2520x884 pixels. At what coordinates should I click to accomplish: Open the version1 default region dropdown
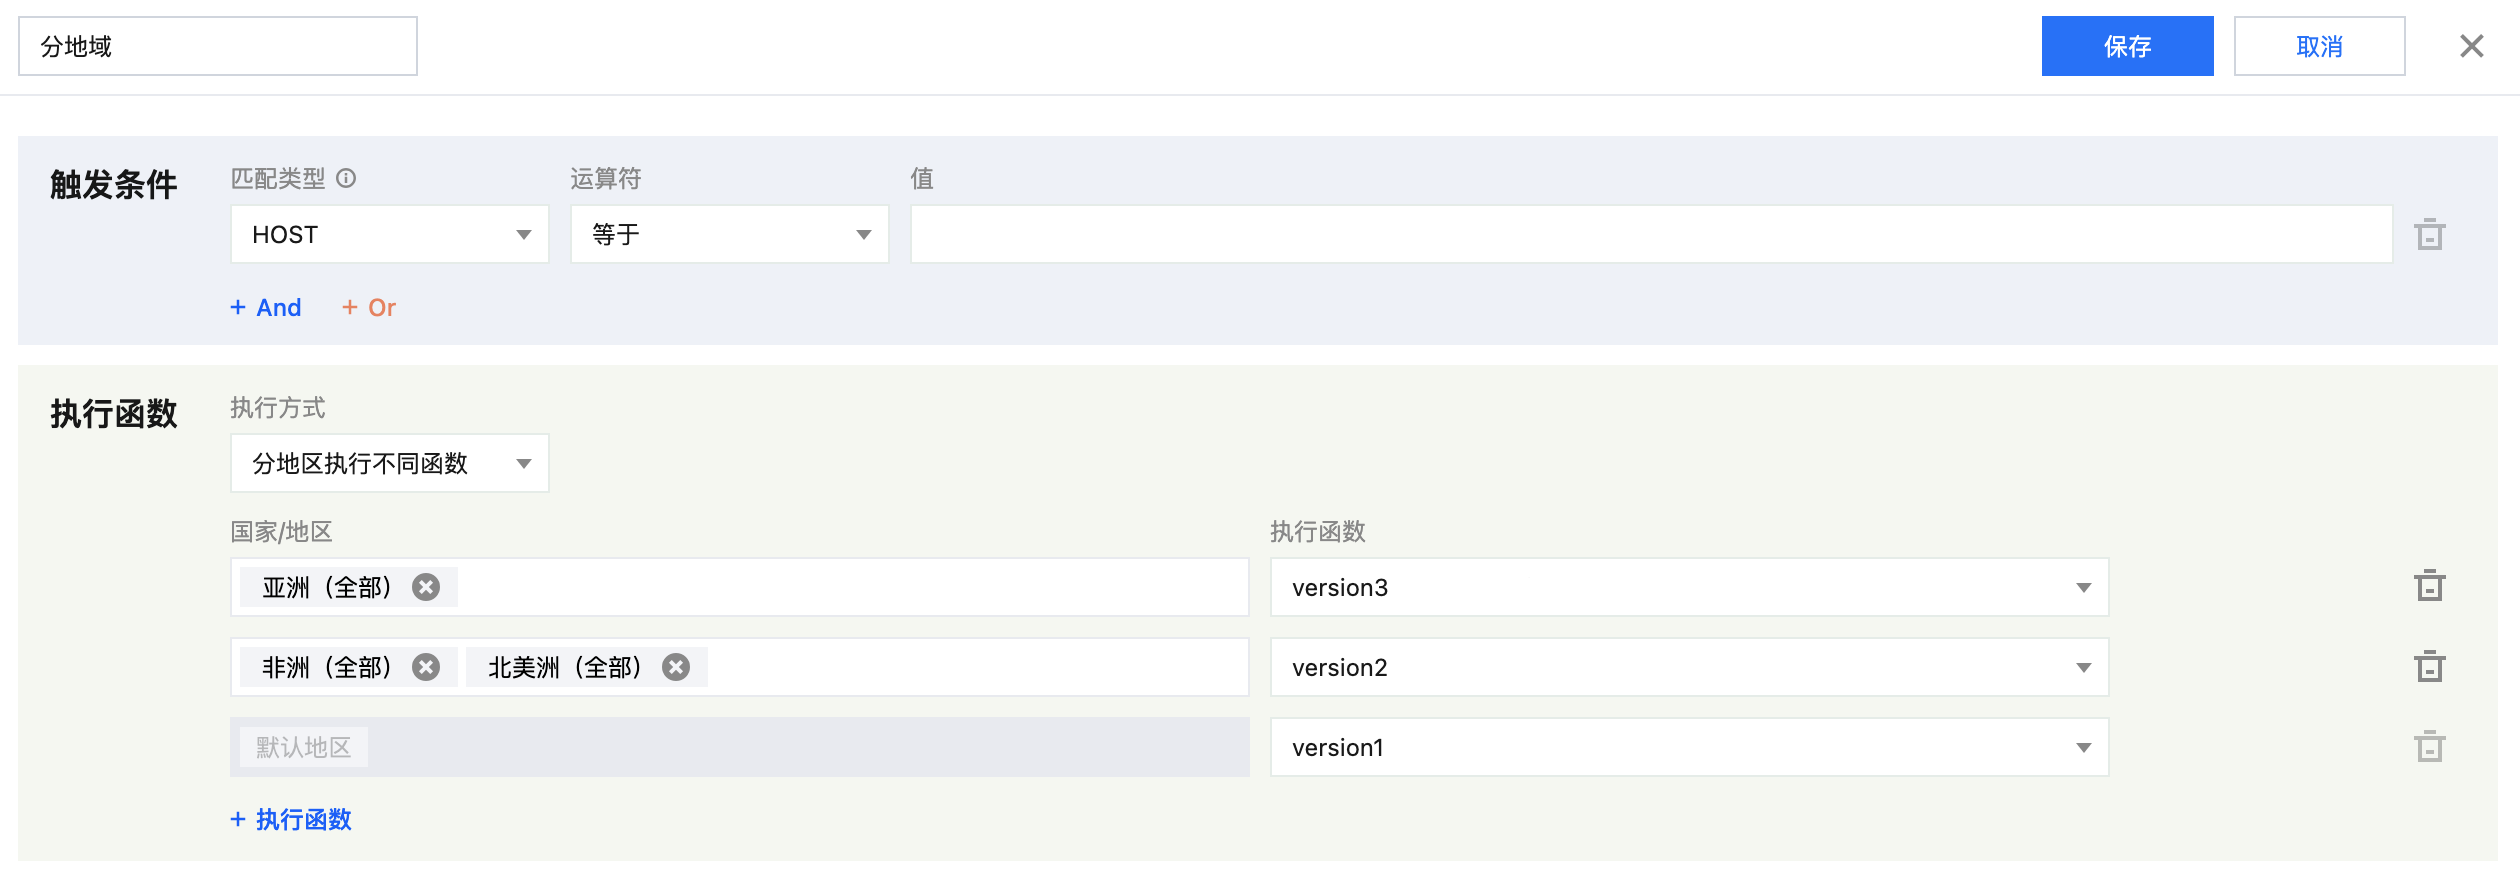(1688, 747)
